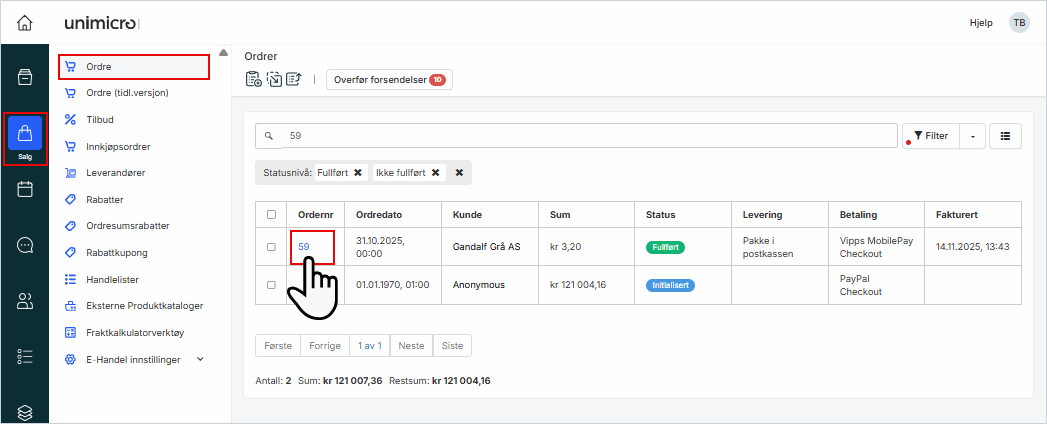This screenshot has width=1047, height=424.
Task: Open order number 59 link
Action: [x=304, y=247]
